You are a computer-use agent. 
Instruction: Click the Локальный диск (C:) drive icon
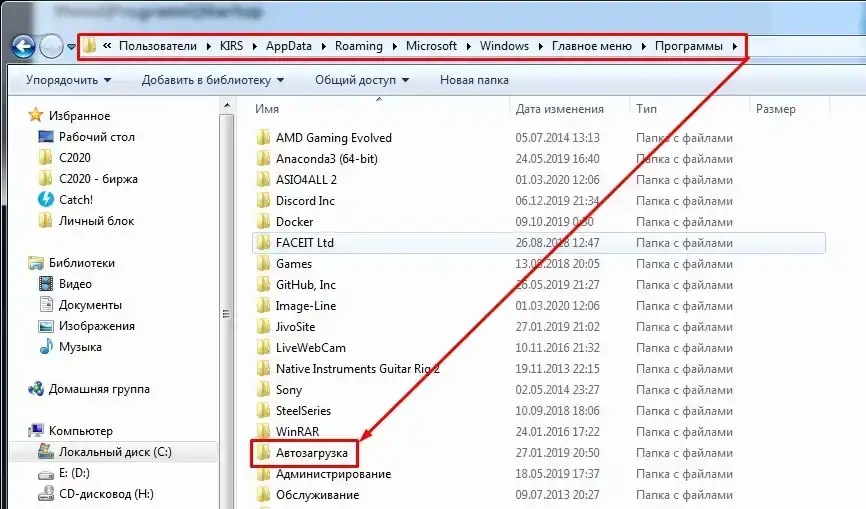(x=45, y=451)
